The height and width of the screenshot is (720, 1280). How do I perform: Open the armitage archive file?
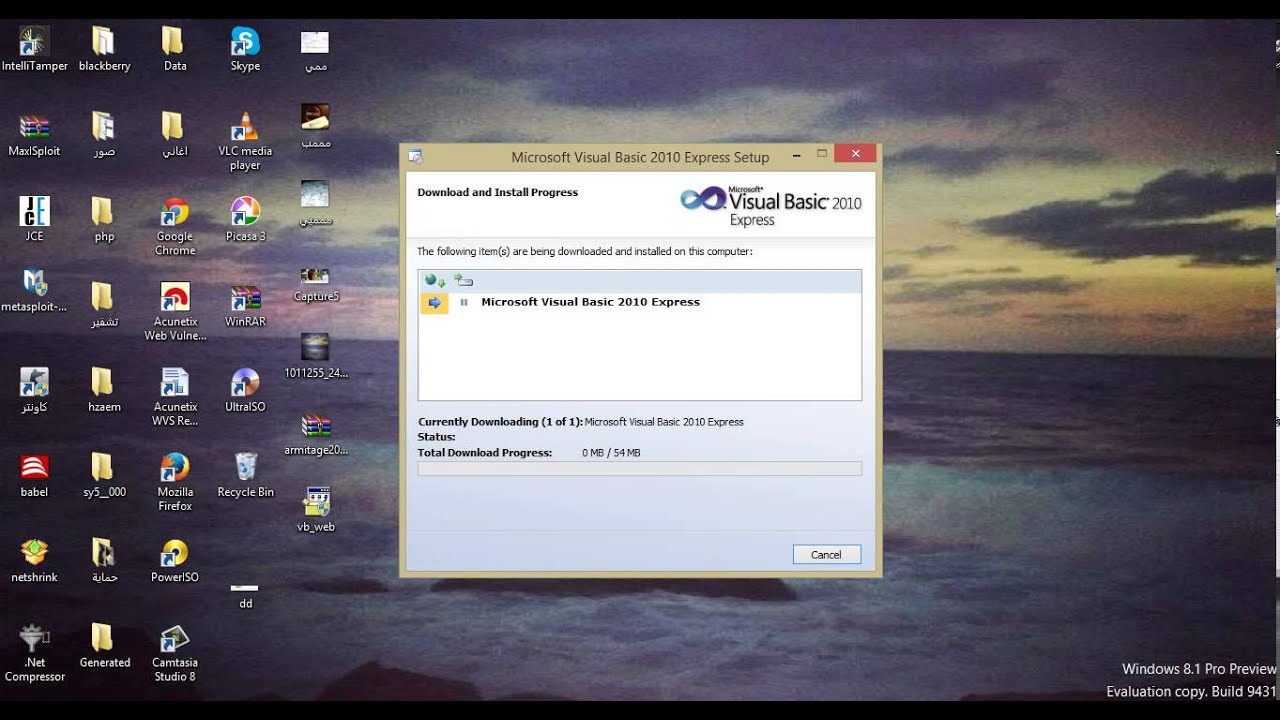coord(315,426)
